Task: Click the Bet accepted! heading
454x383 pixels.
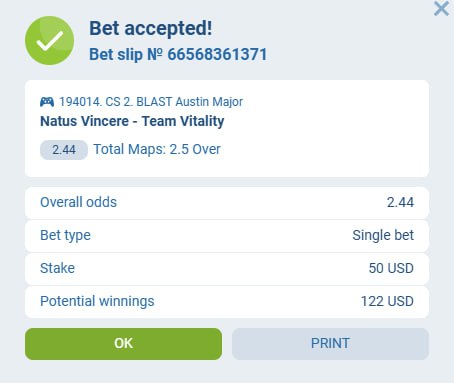Action: 151,28
